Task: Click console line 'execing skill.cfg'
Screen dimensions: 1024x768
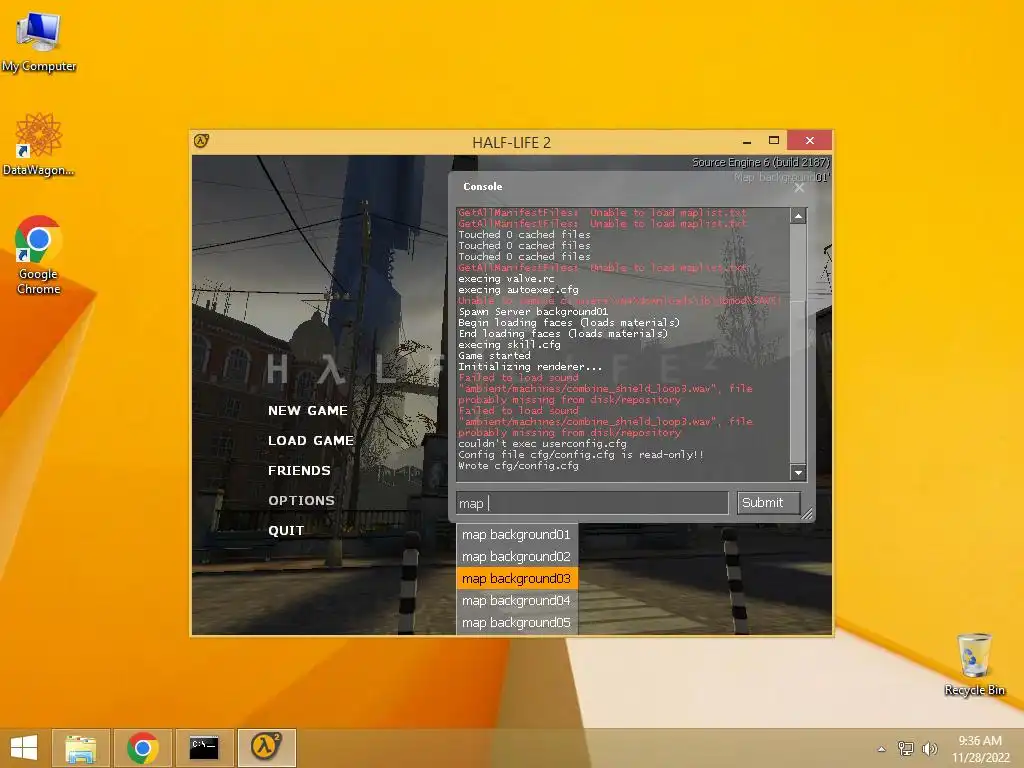Action: [x=509, y=345]
